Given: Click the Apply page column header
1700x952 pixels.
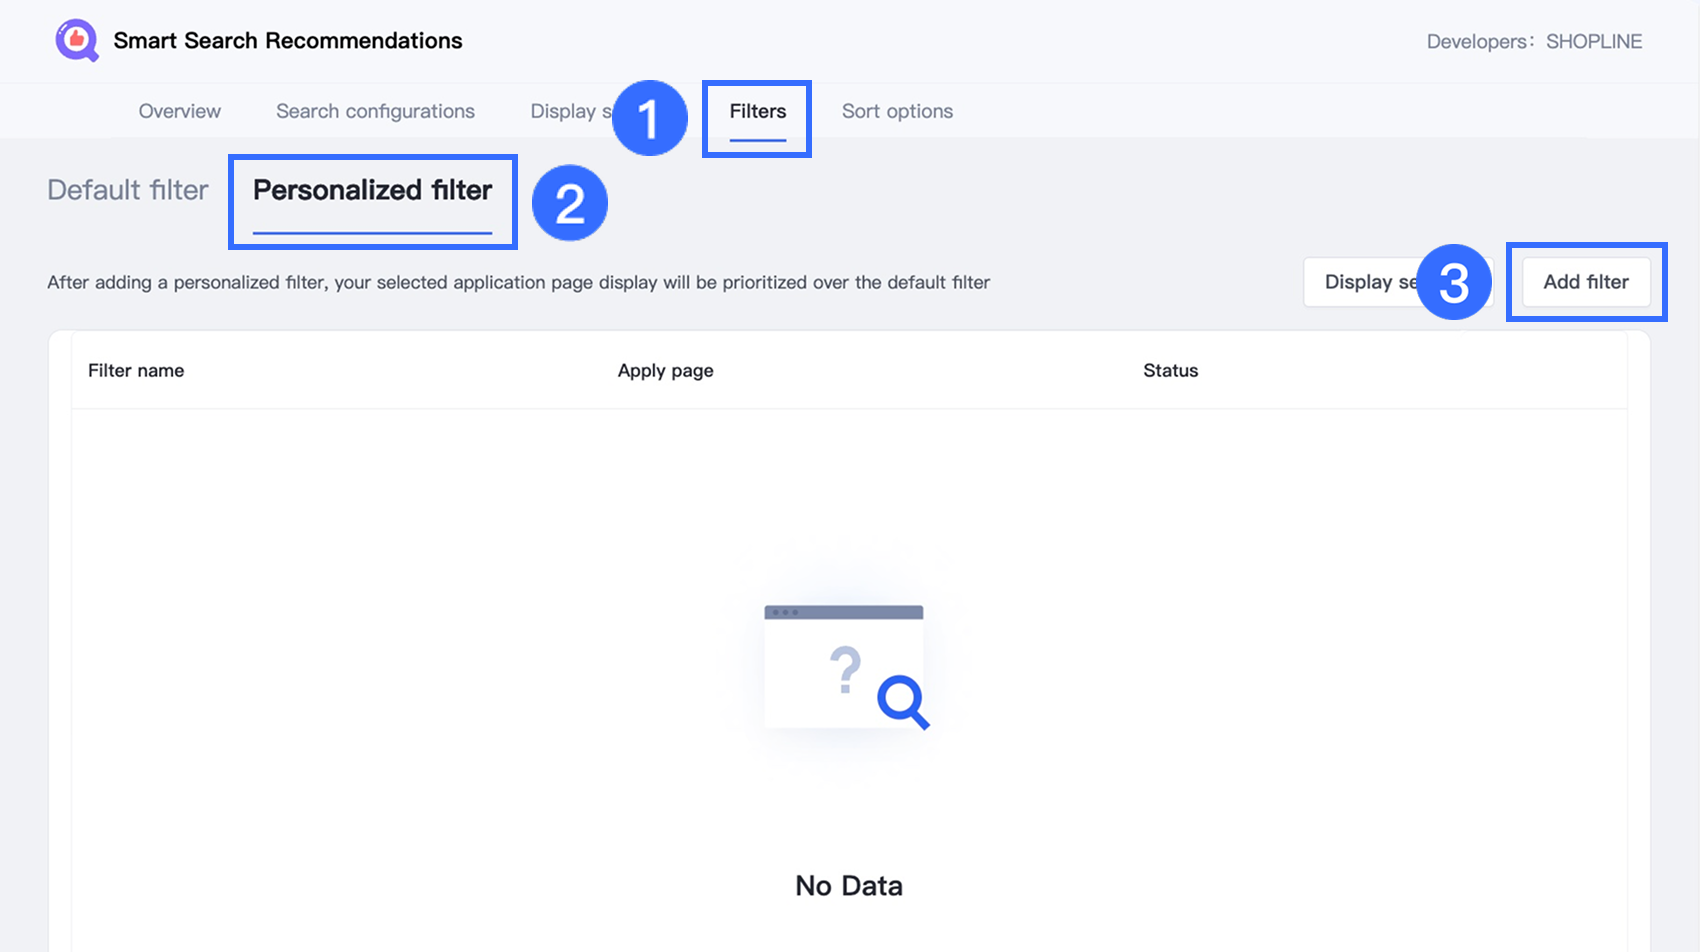Looking at the screenshot, I should pos(665,370).
